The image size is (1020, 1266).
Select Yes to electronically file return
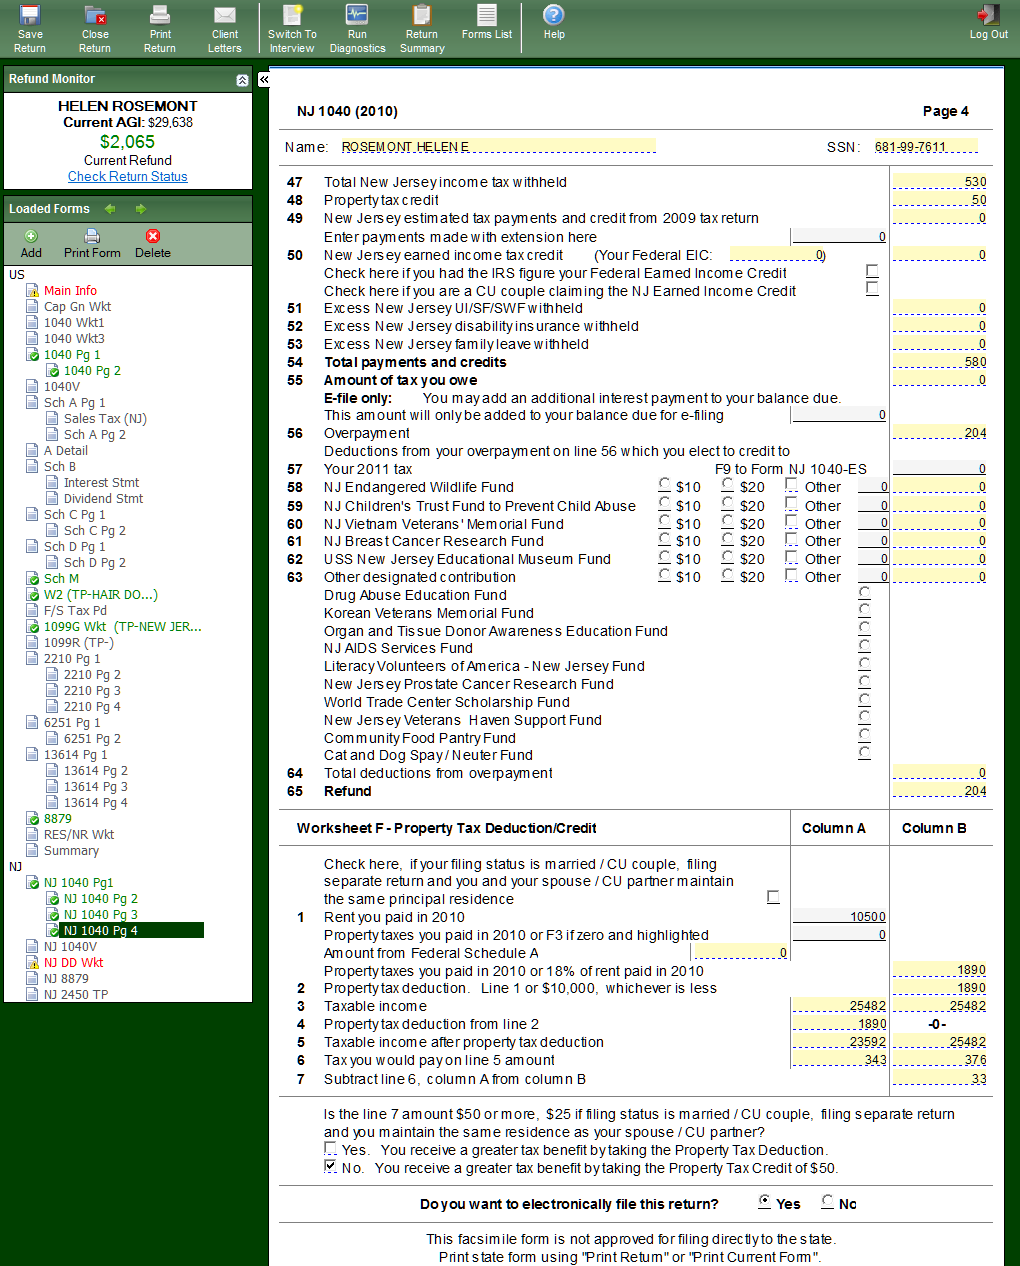point(765,1201)
